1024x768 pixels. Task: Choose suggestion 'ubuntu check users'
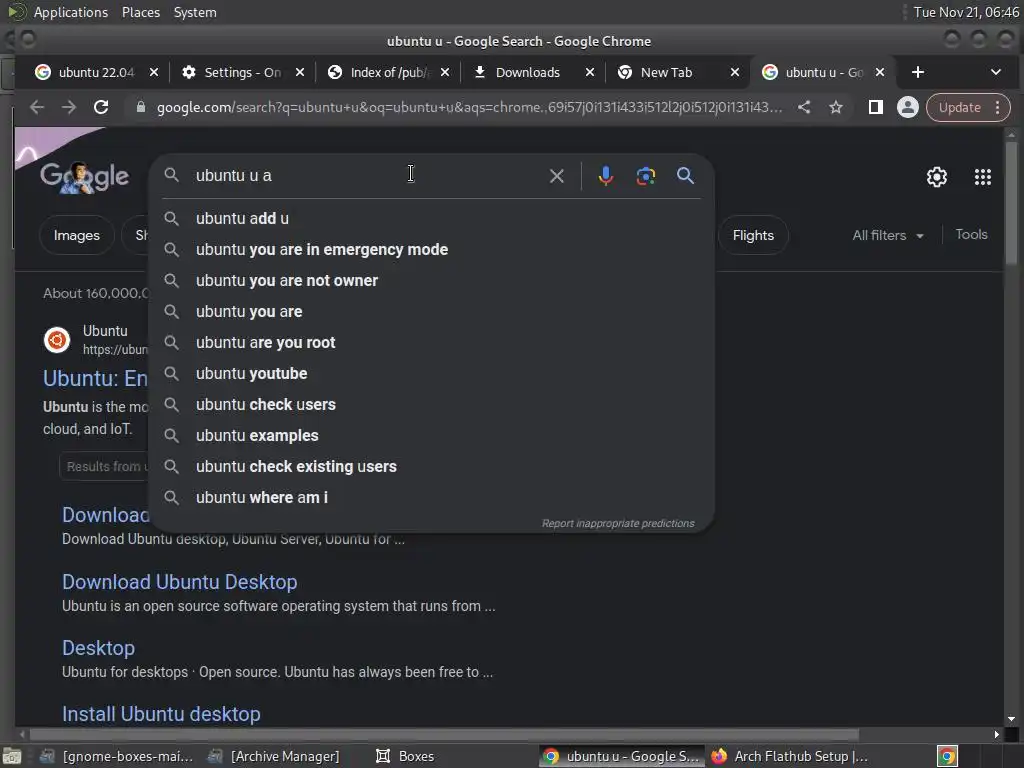pos(432,404)
